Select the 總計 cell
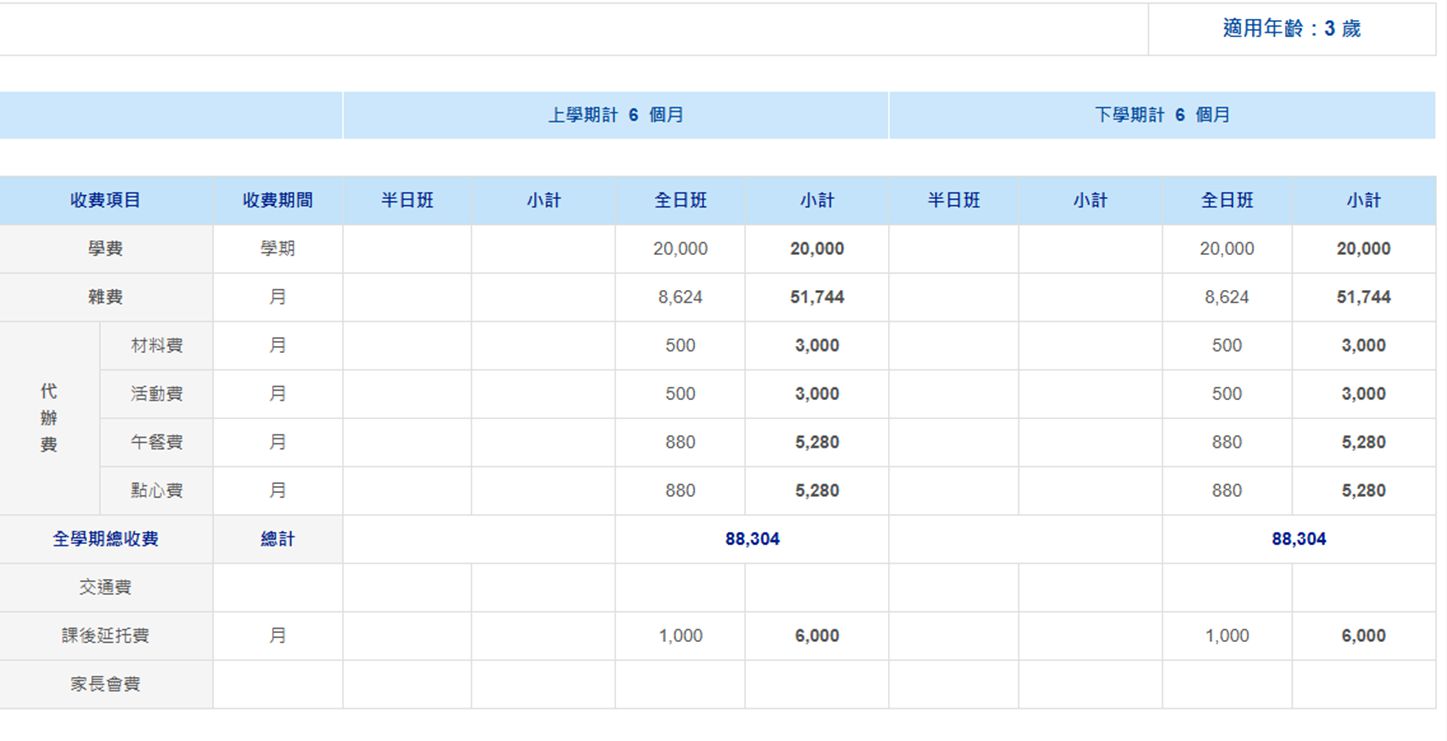 click(277, 539)
